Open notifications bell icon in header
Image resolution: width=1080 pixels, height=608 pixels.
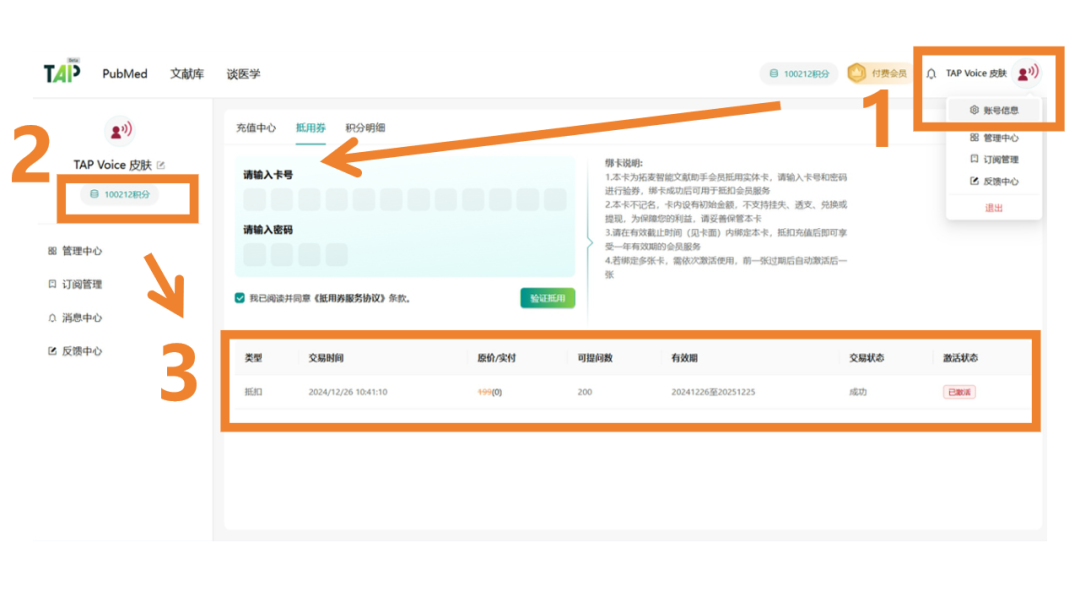931,74
